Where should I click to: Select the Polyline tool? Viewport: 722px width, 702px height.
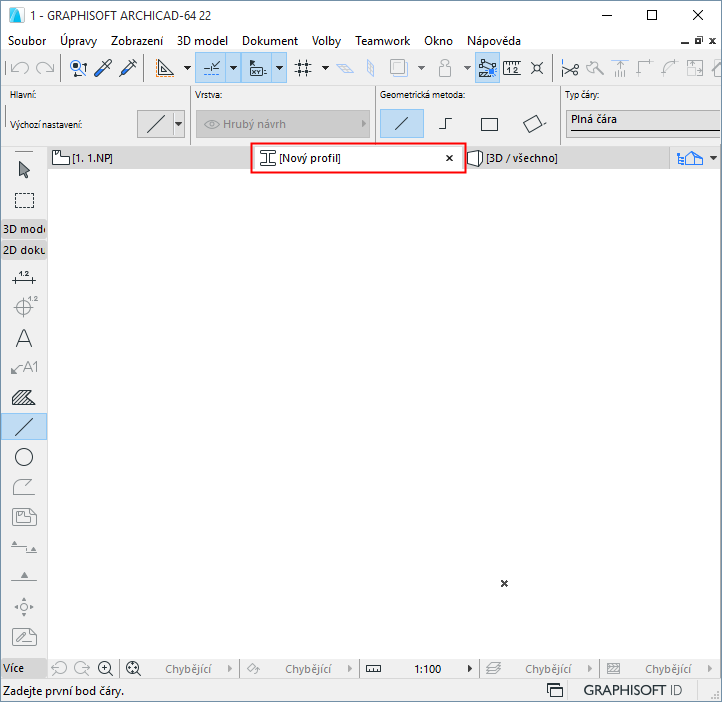pyautogui.click(x=24, y=487)
